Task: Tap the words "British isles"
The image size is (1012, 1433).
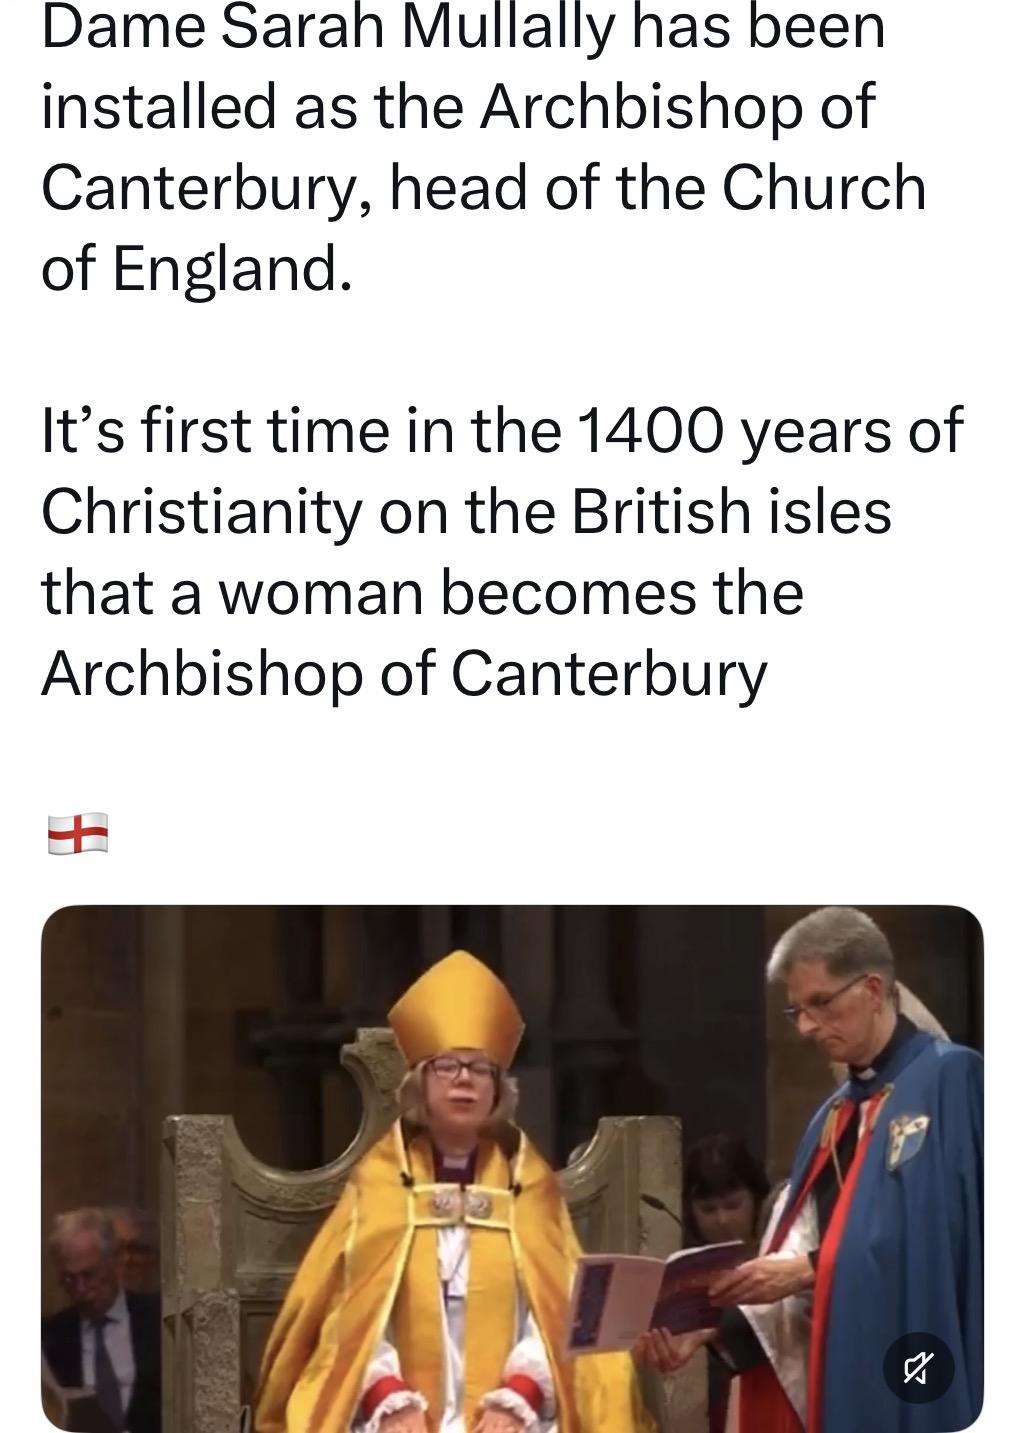Action: [x=731, y=511]
